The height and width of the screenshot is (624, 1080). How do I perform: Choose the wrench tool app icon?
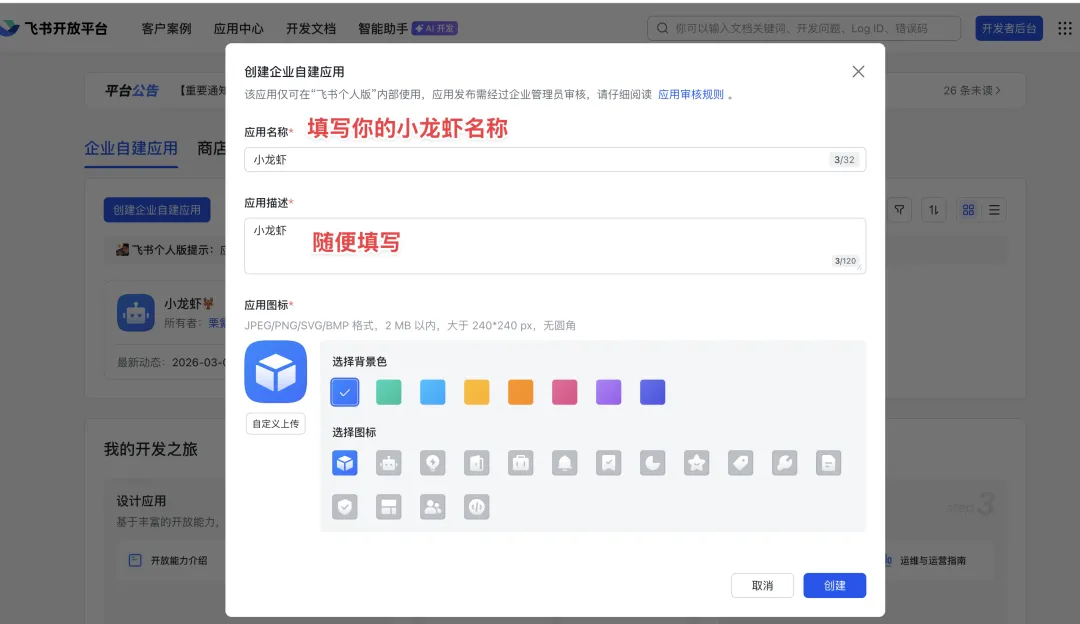[x=785, y=463]
